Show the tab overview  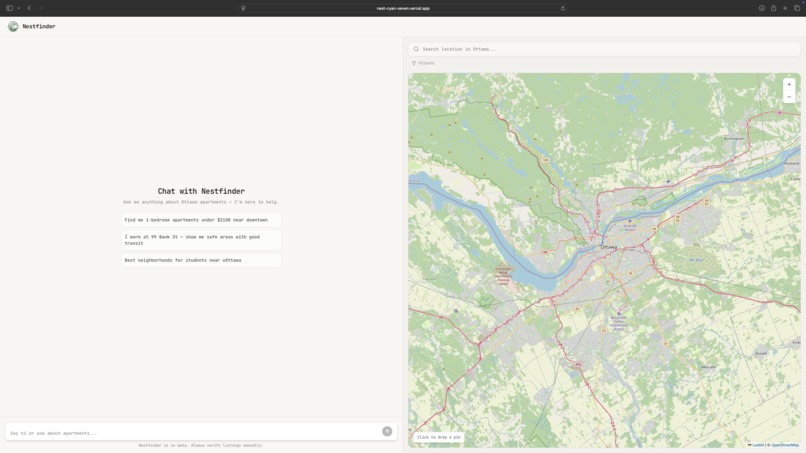point(797,8)
